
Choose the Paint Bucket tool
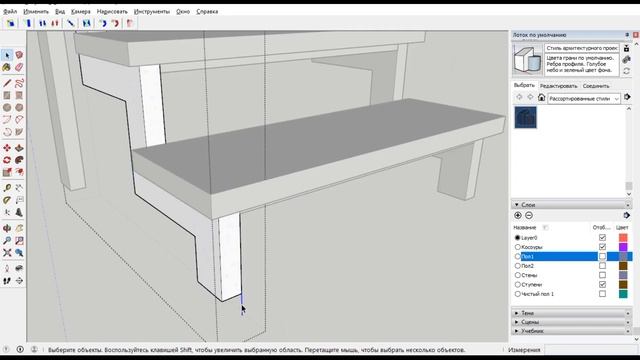coord(7,67)
